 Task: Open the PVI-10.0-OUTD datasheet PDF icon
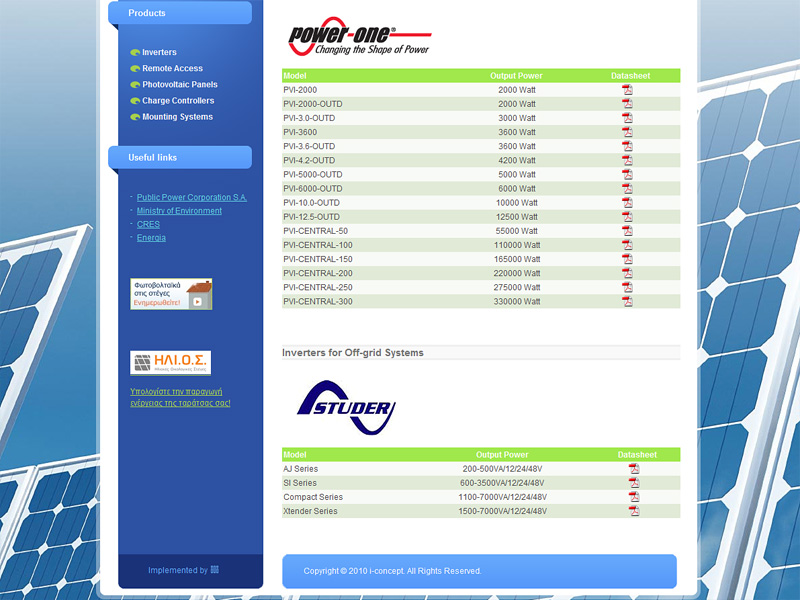tap(627, 203)
